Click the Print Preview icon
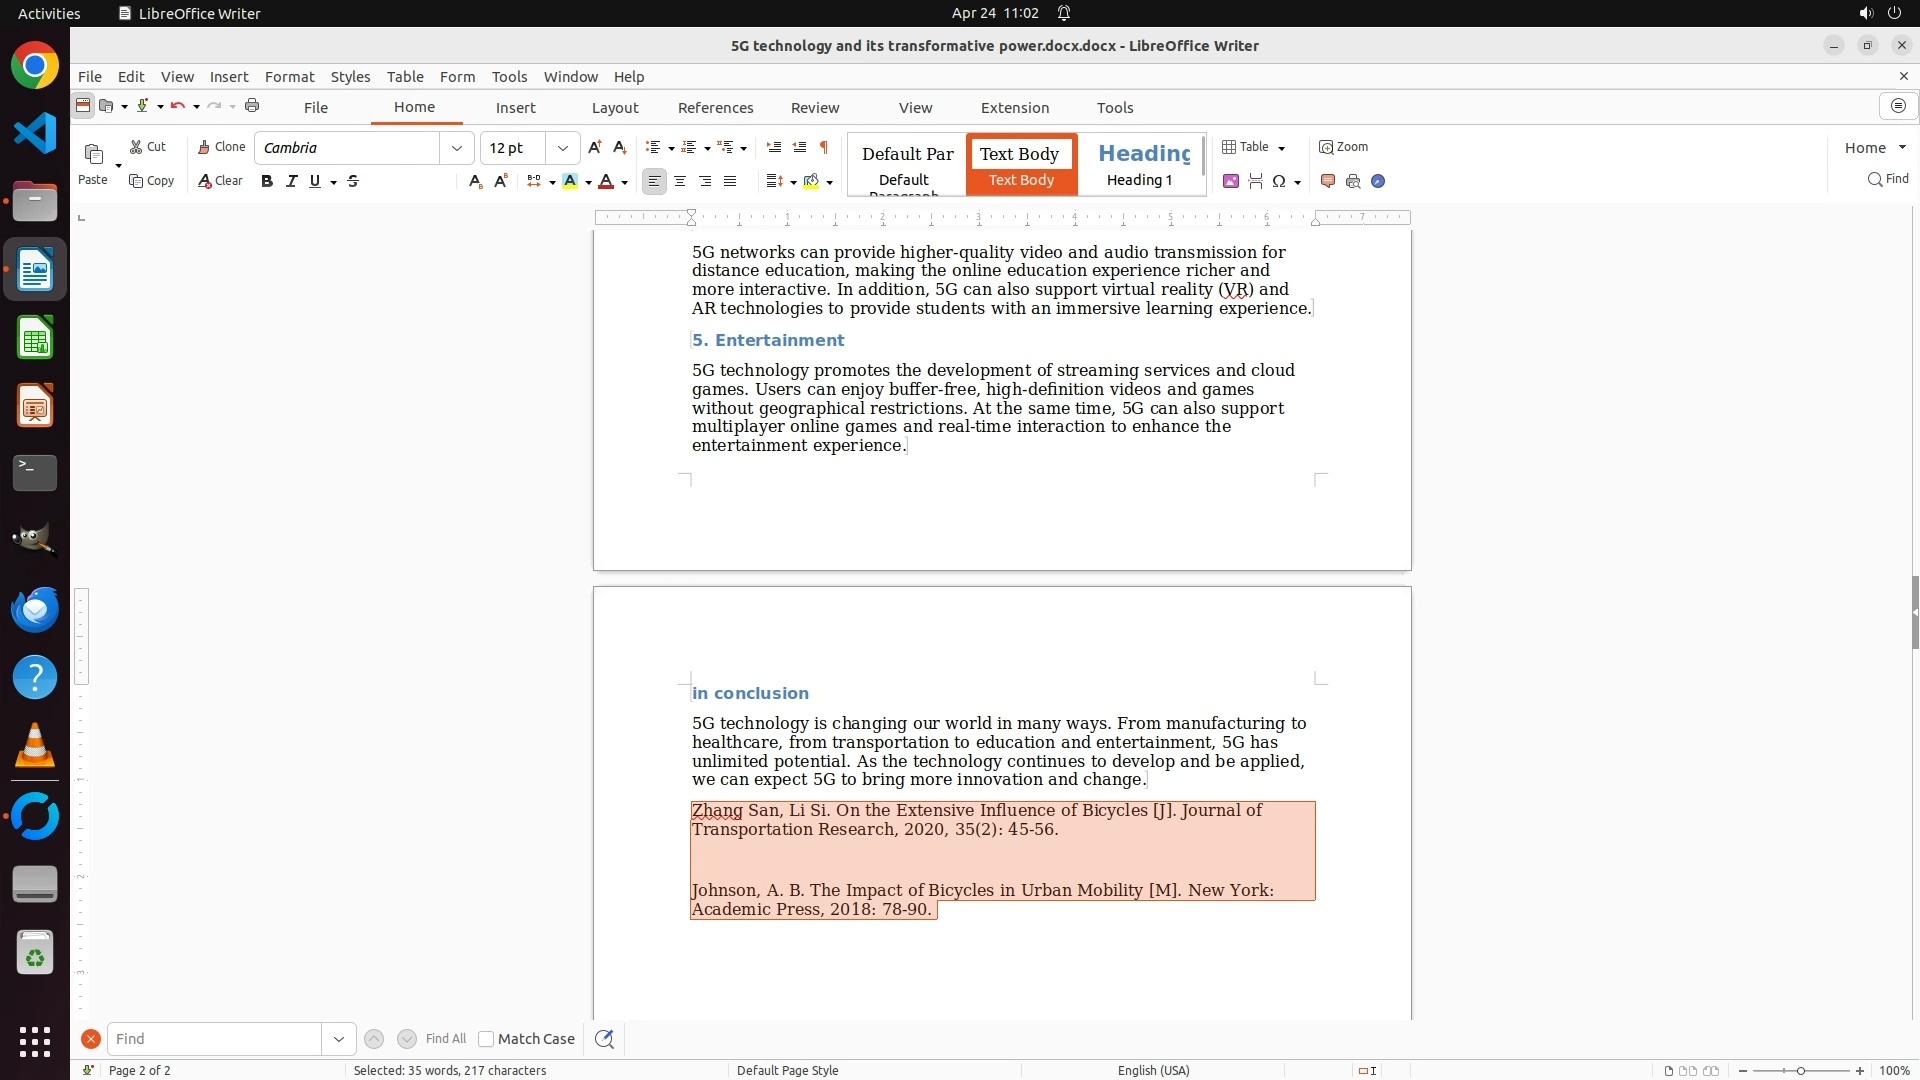The height and width of the screenshot is (1080, 1920). 1353,181
